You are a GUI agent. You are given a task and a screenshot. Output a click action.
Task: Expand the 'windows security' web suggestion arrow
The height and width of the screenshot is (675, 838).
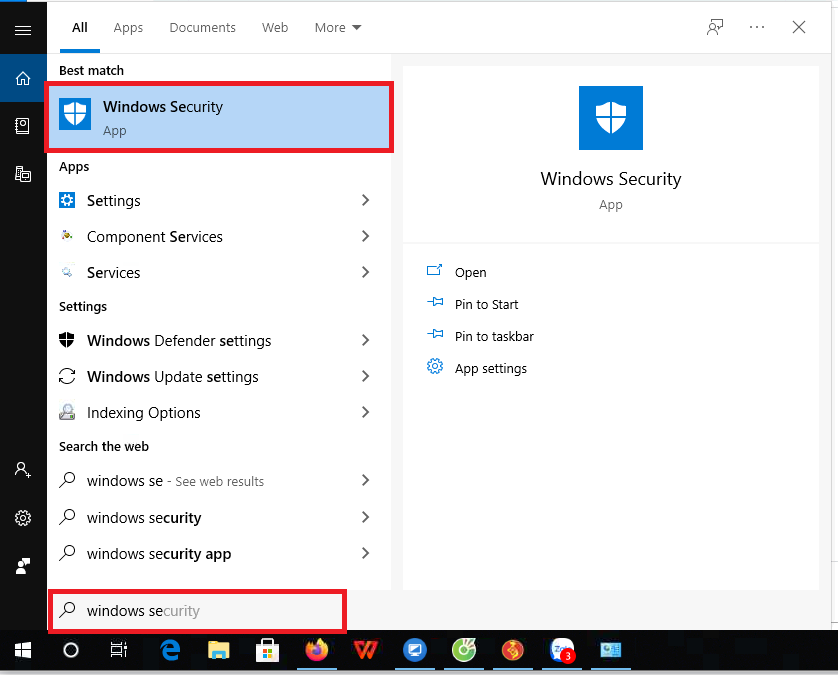coord(366,517)
